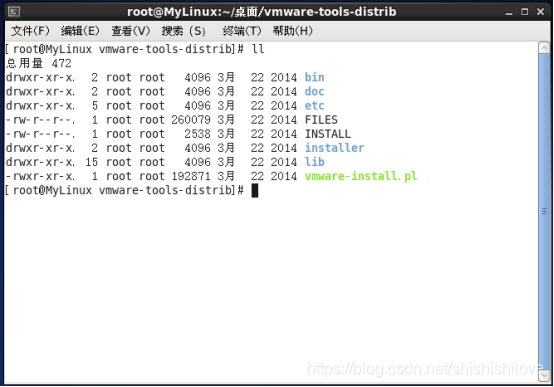Click the file size 2538
The image size is (554, 387).
coord(198,134)
